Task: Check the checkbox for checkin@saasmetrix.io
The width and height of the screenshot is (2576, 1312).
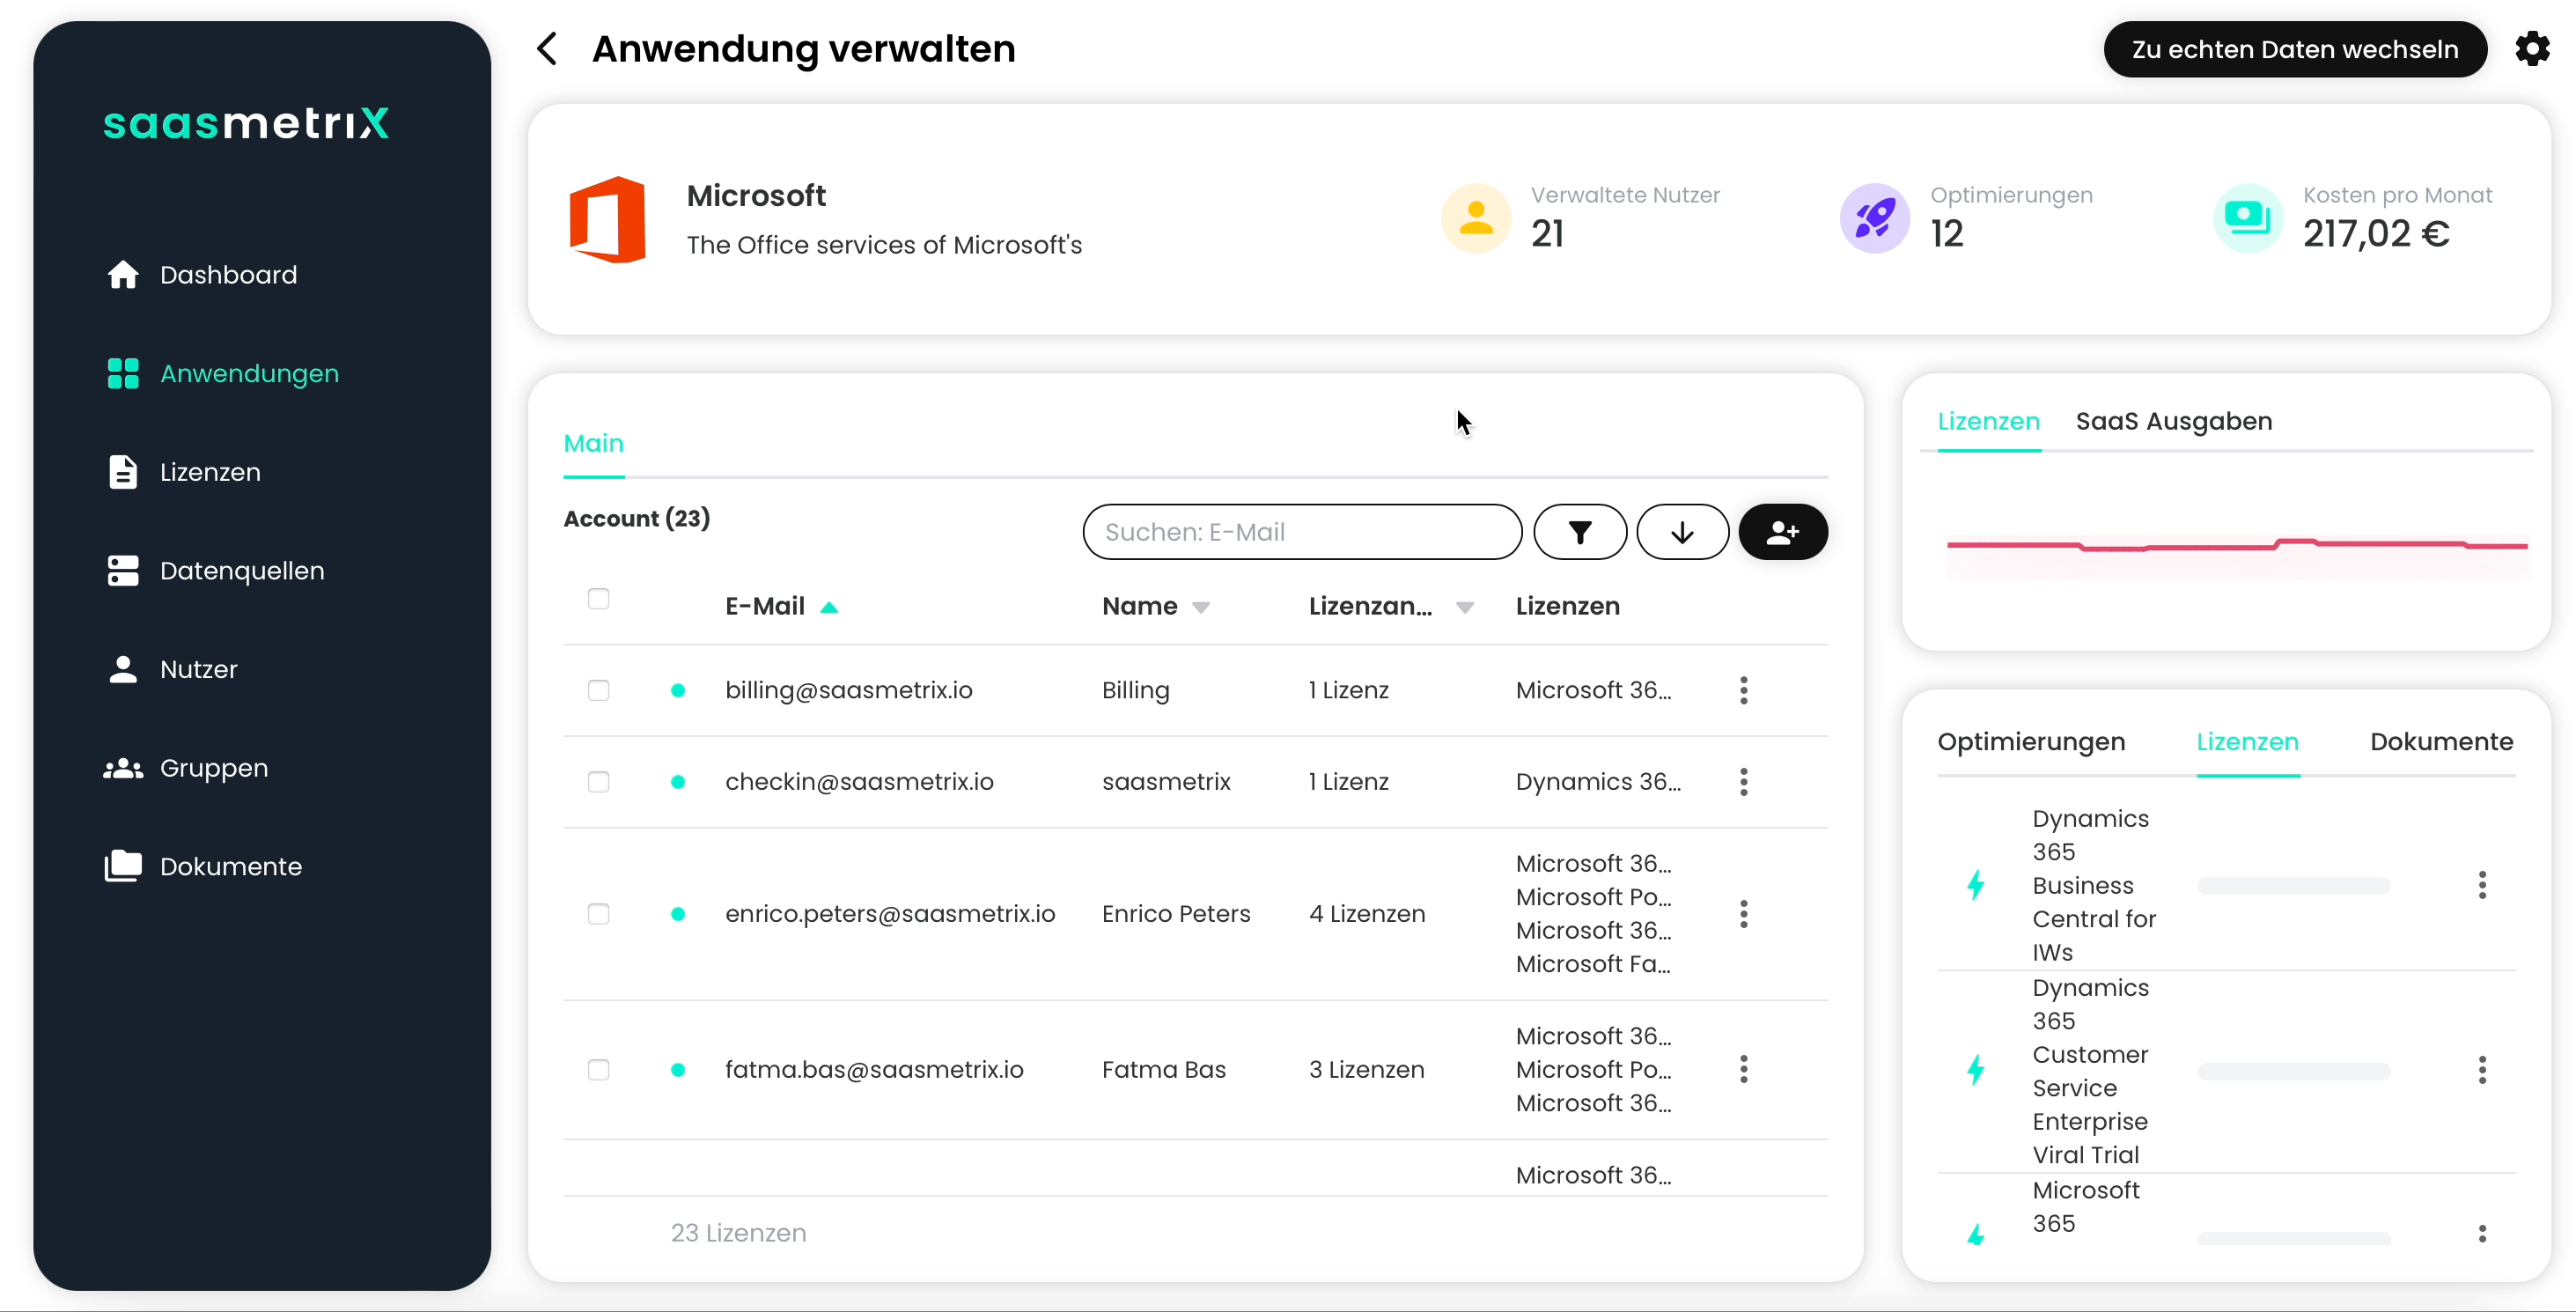Action: click(x=598, y=782)
